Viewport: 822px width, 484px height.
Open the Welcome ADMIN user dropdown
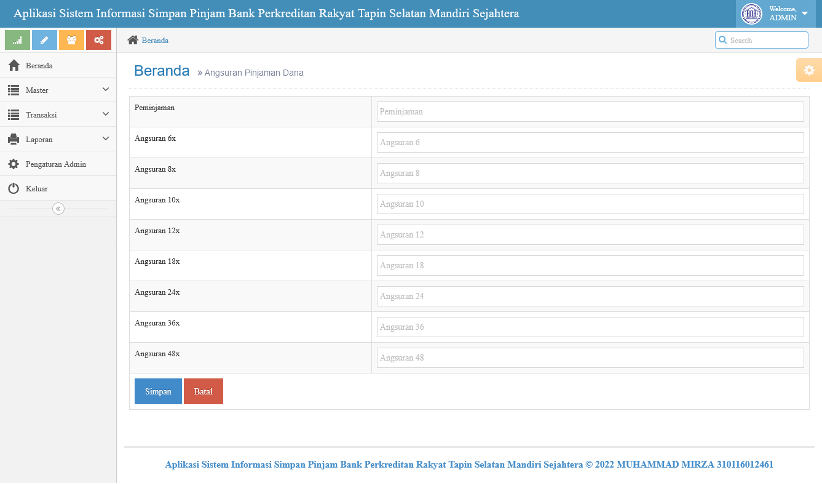click(776, 14)
